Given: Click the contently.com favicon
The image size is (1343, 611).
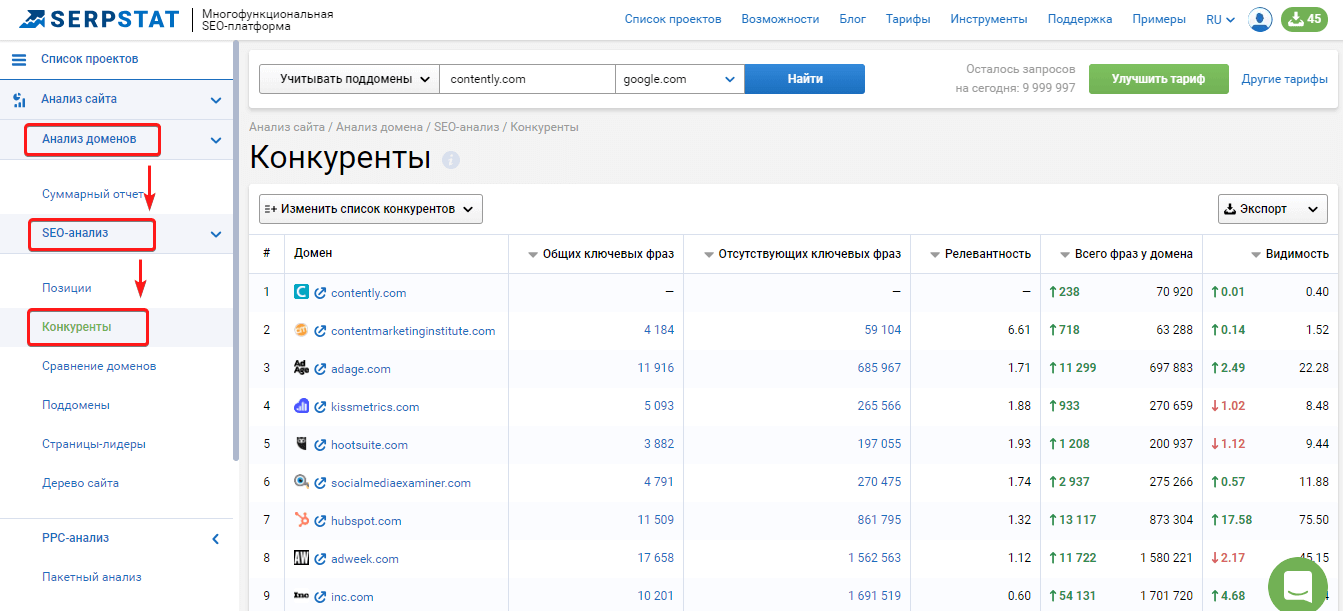Looking at the screenshot, I should (x=302, y=292).
